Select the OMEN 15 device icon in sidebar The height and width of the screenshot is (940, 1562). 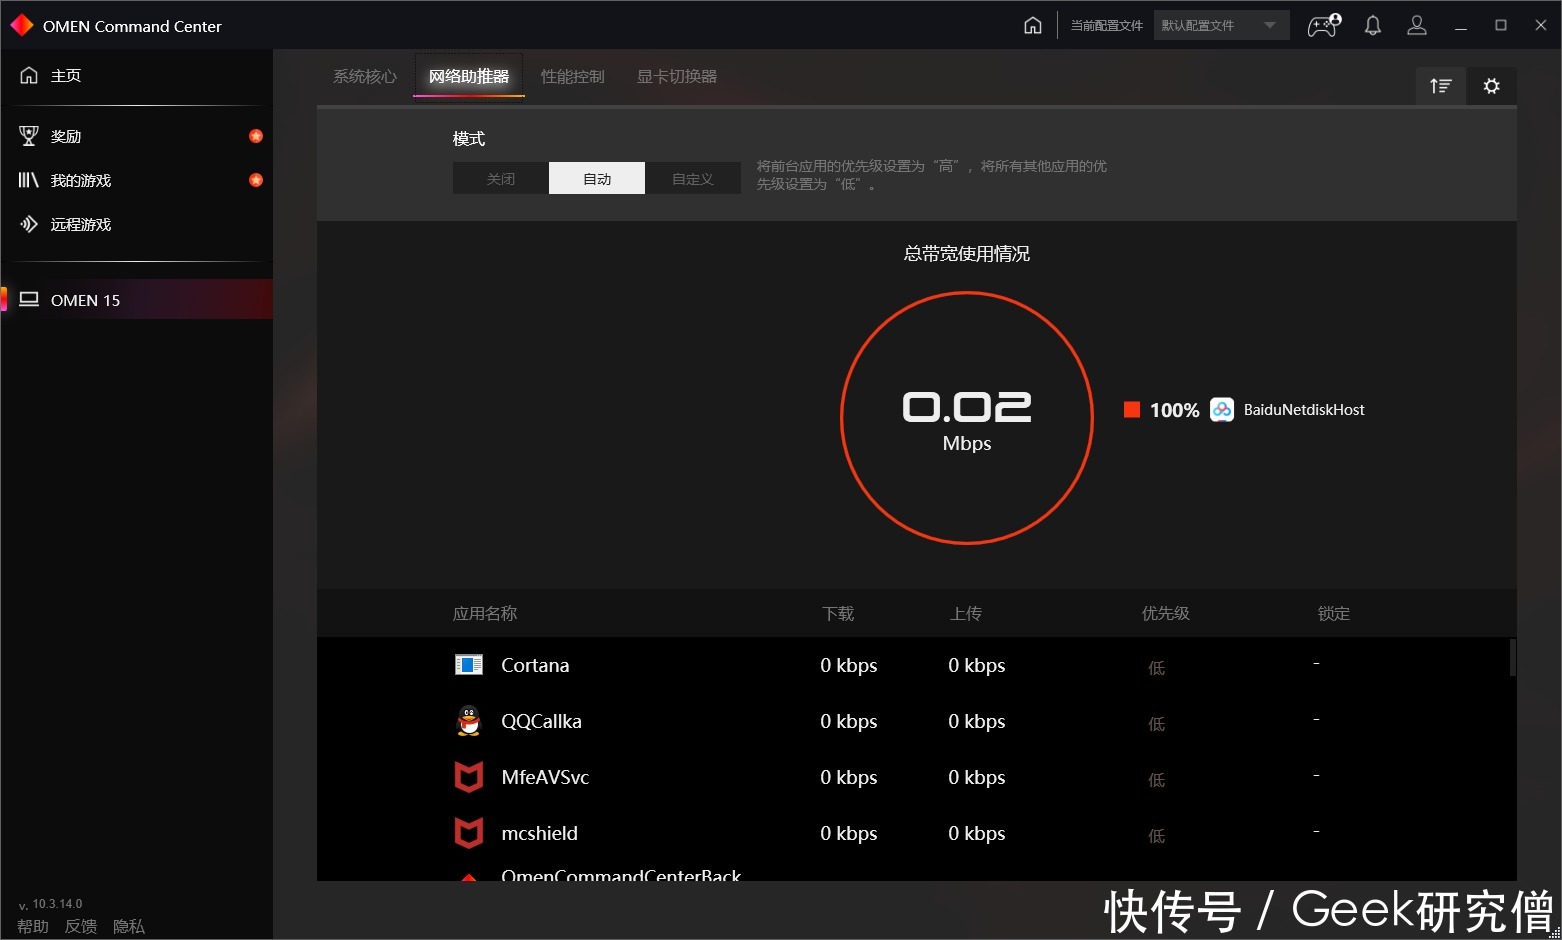click(x=29, y=298)
